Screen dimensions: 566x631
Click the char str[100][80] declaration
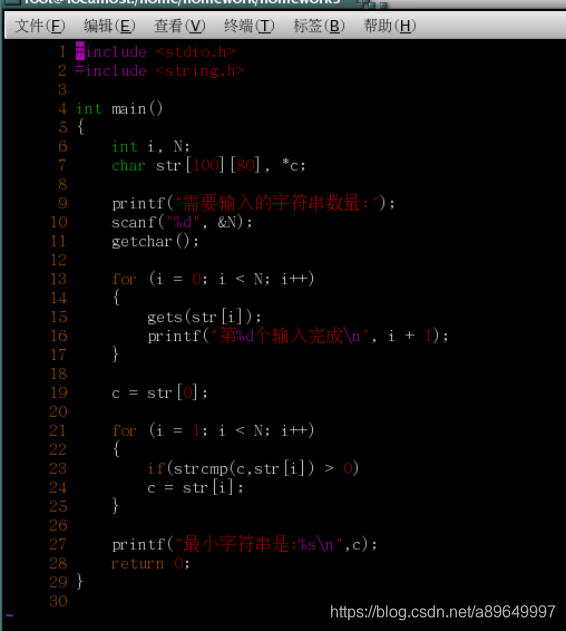coord(209,165)
